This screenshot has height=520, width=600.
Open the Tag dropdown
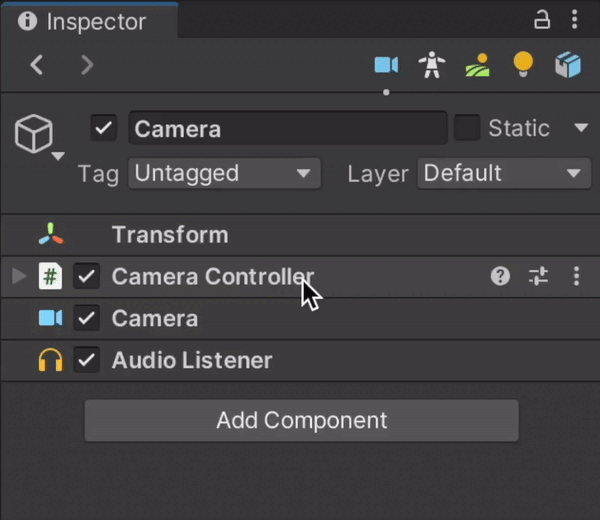point(224,173)
